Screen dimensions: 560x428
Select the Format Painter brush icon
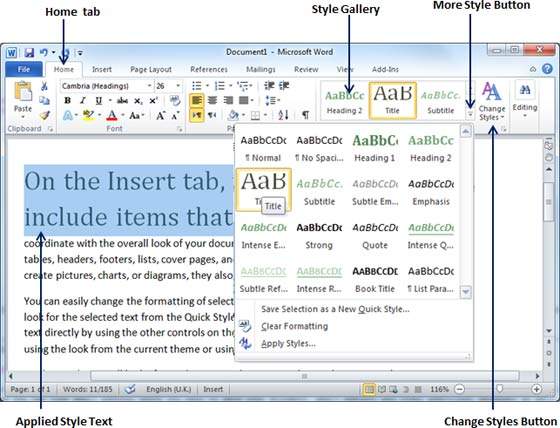click(44, 115)
